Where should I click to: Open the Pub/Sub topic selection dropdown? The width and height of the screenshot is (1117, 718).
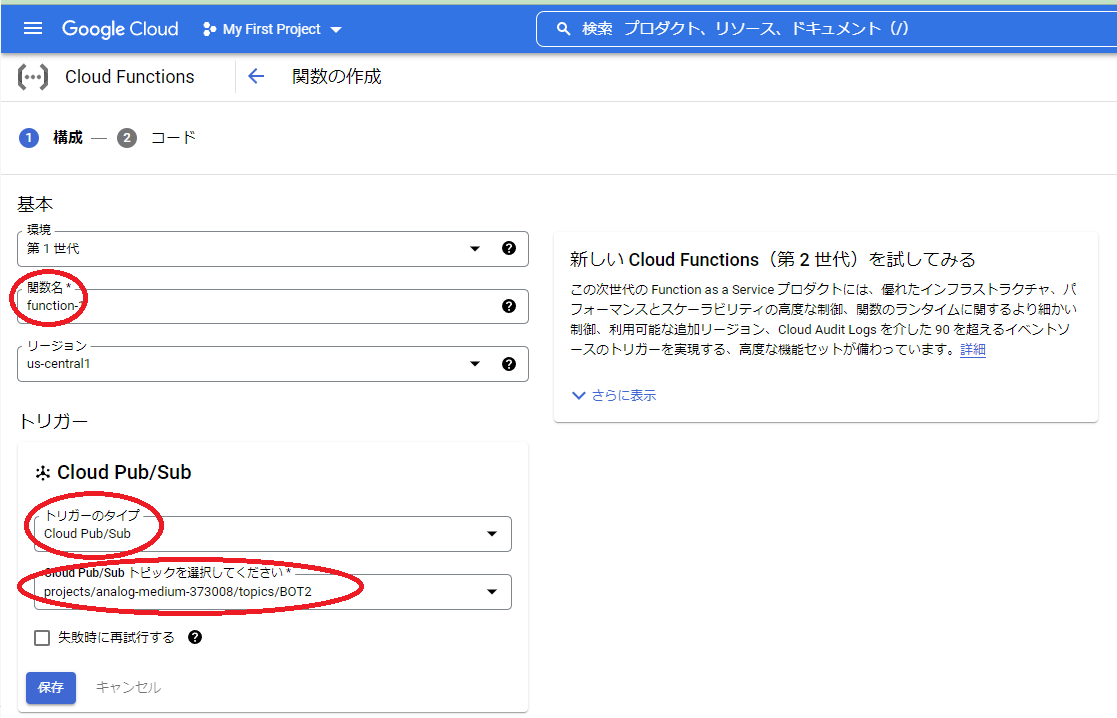coord(273,592)
